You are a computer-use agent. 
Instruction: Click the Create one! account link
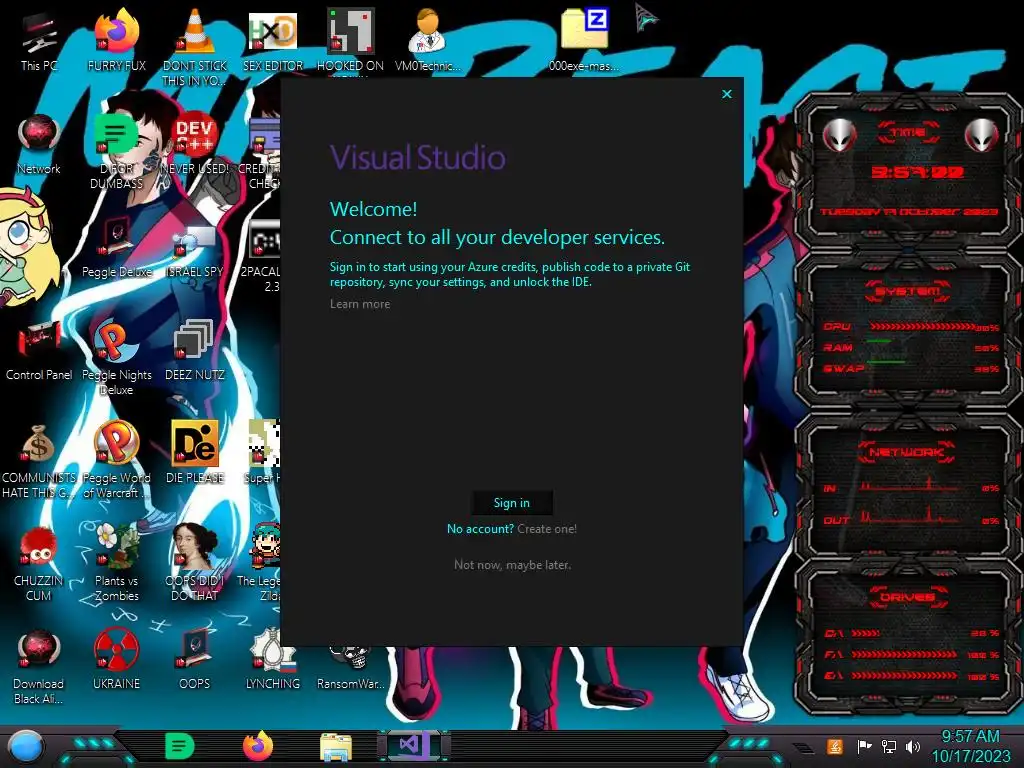[x=547, y=529]
